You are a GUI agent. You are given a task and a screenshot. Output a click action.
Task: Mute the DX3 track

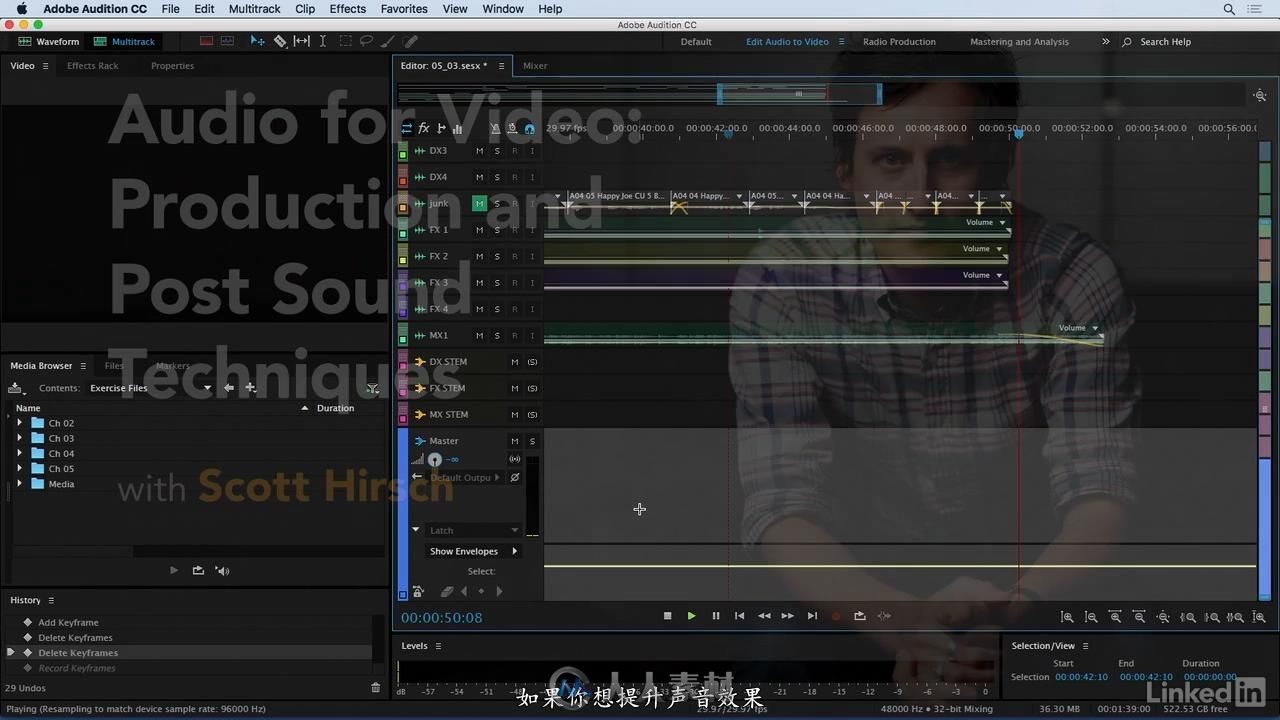tap(479, 151)
